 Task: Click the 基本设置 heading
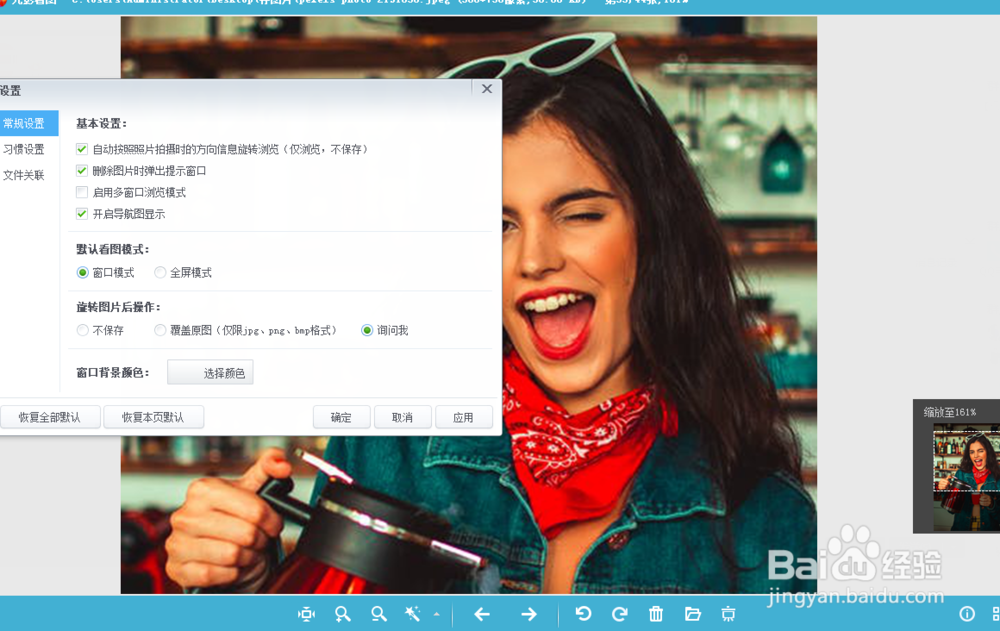101,123
